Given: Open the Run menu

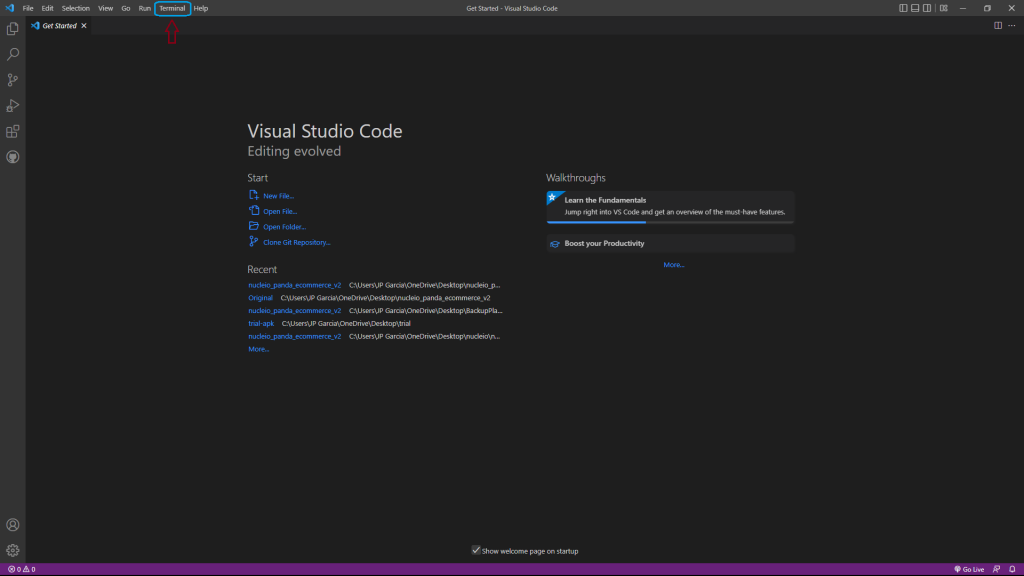Looking at the screenshot, I should 144,8.
